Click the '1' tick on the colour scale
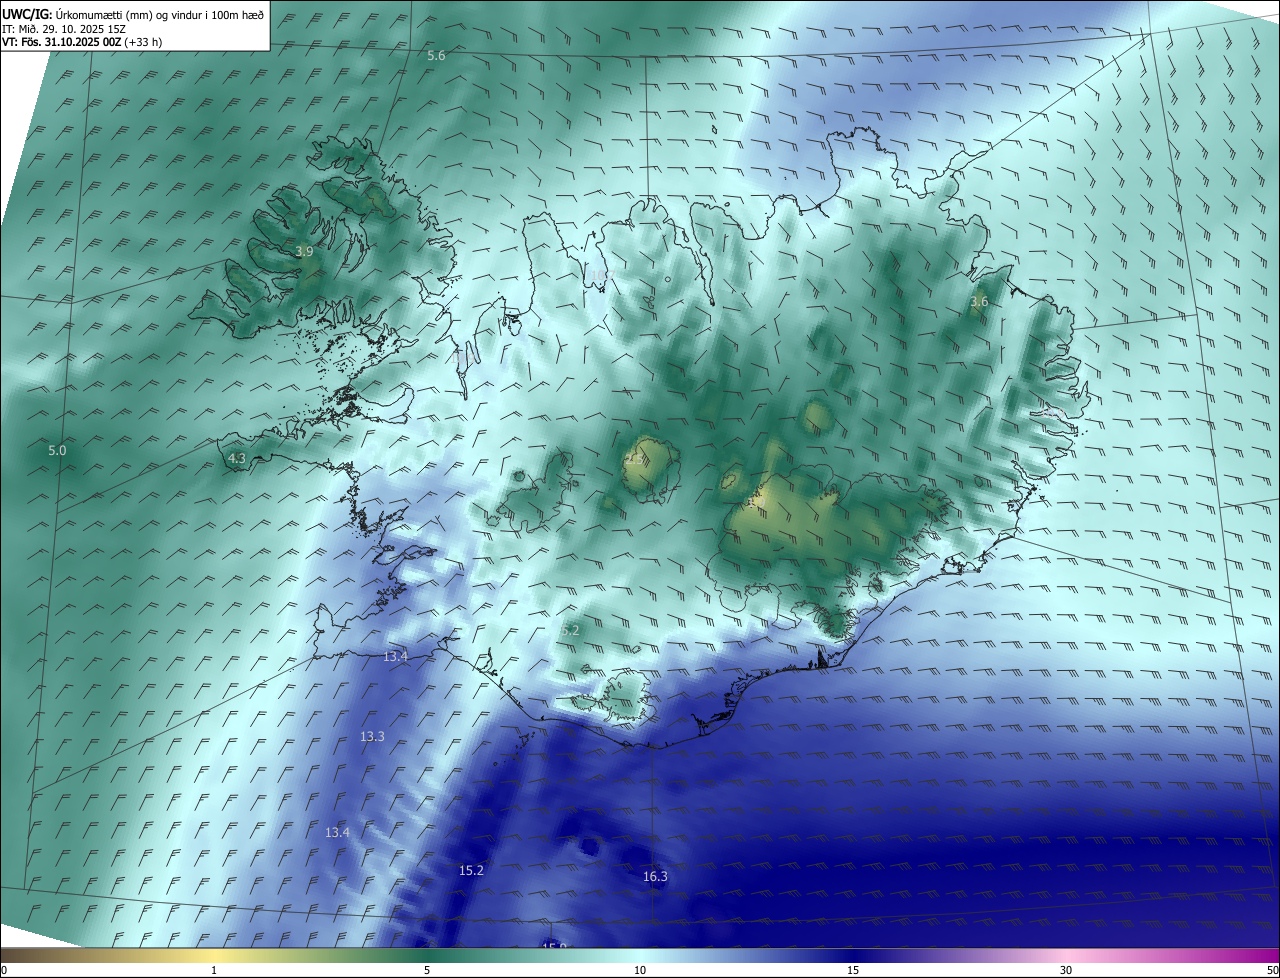The height and width of the screenshot is (978, 1280). click(214, 970)
